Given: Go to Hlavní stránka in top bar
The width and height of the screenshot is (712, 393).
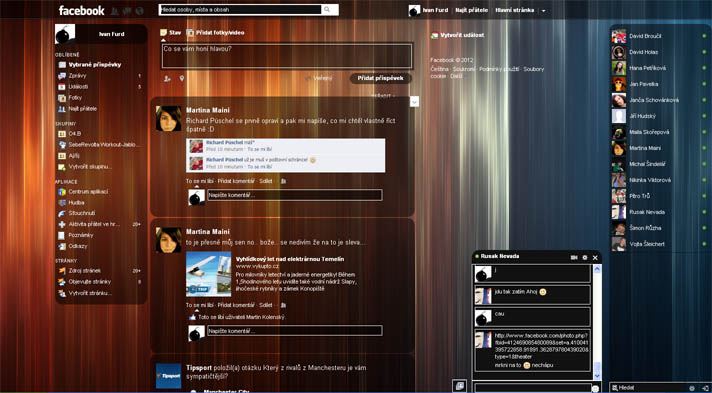Looking at the screenshot, I should [514, 10].
